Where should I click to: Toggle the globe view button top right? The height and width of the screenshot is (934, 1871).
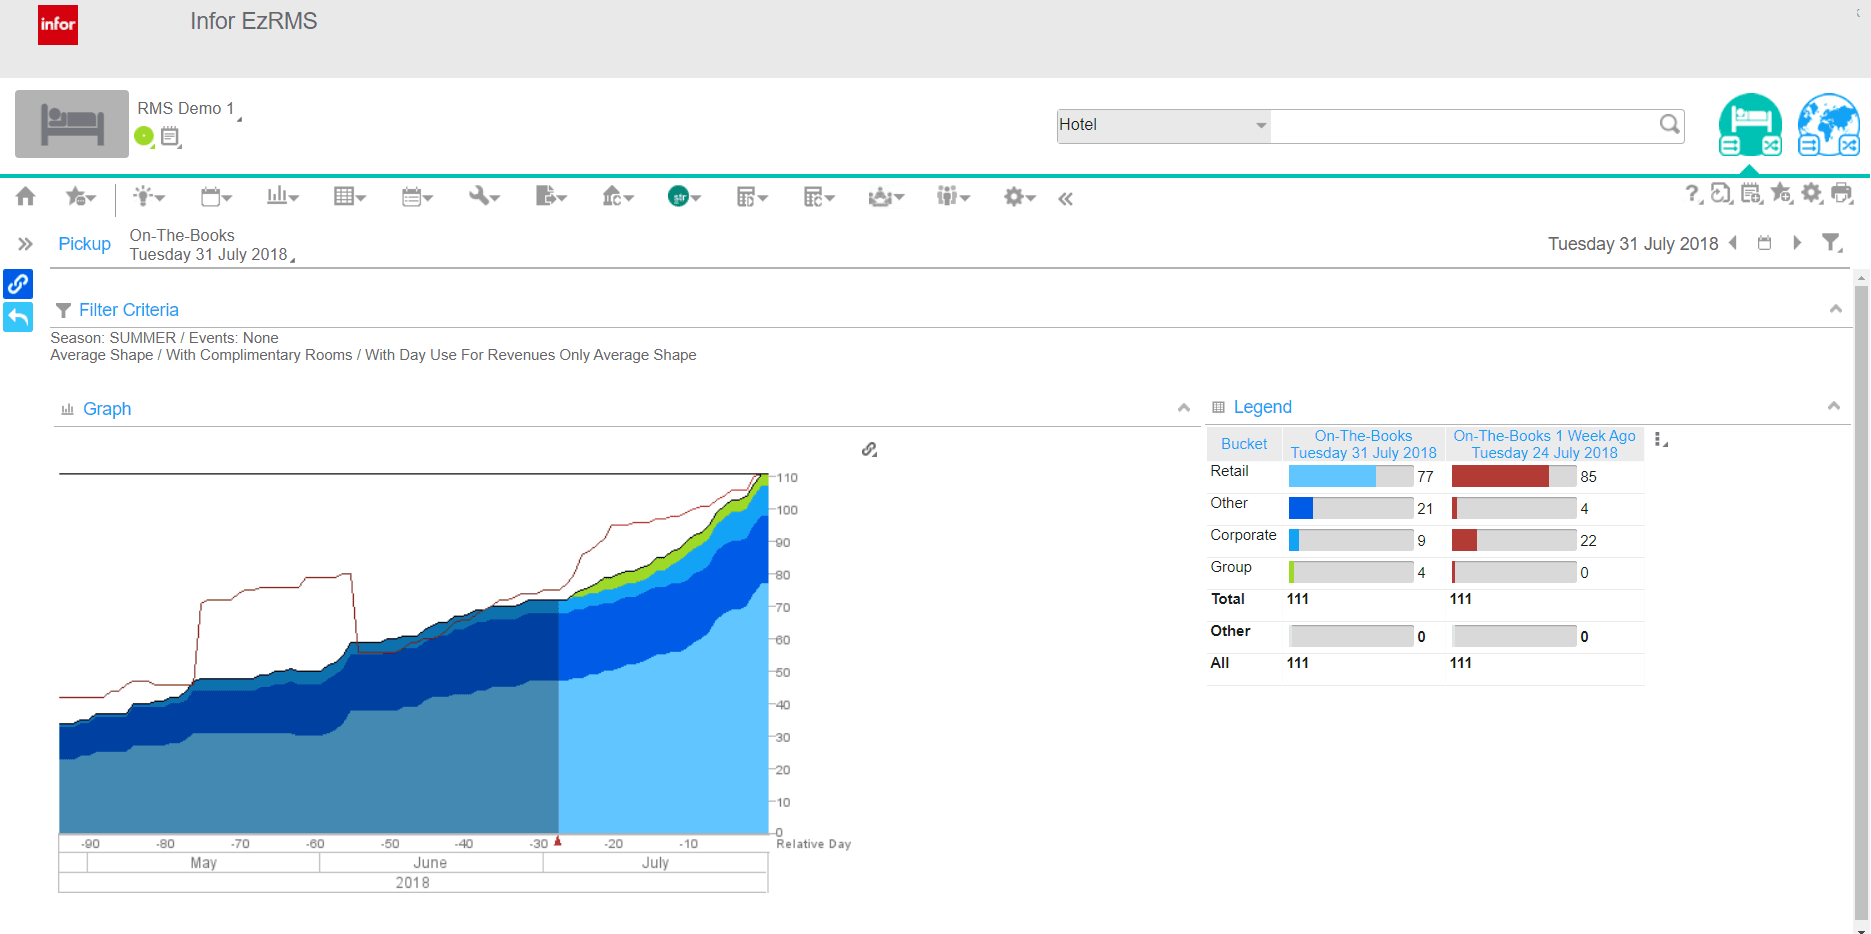tap(1827, 124)
